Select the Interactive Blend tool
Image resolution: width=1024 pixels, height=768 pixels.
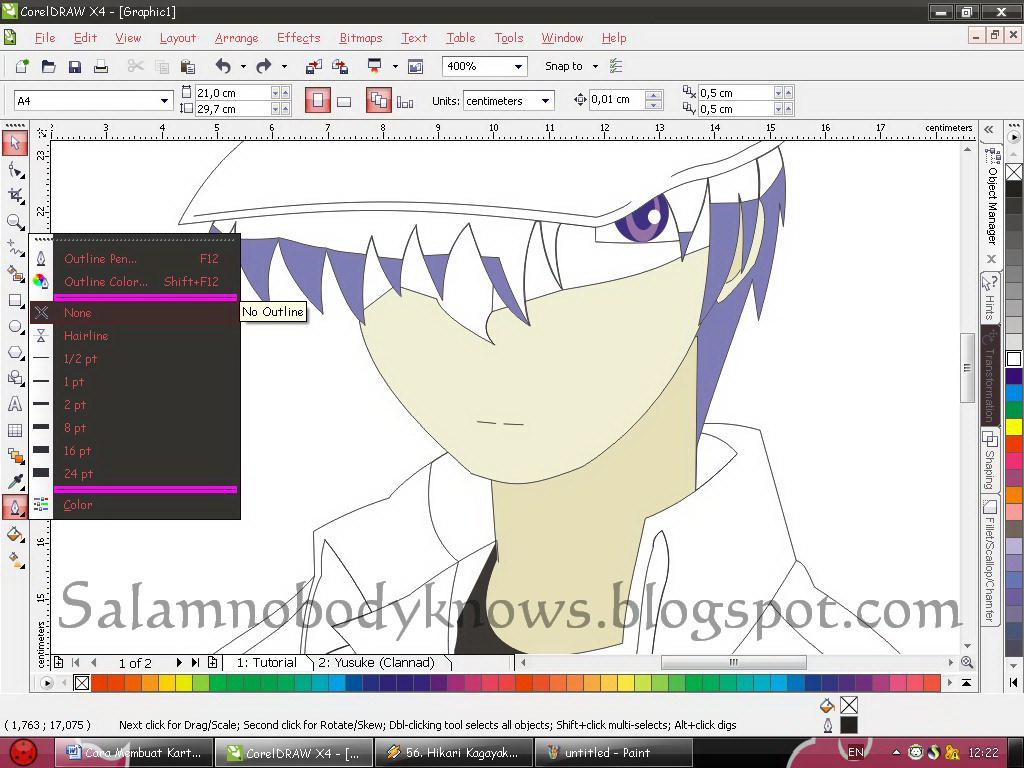[15, 456]
